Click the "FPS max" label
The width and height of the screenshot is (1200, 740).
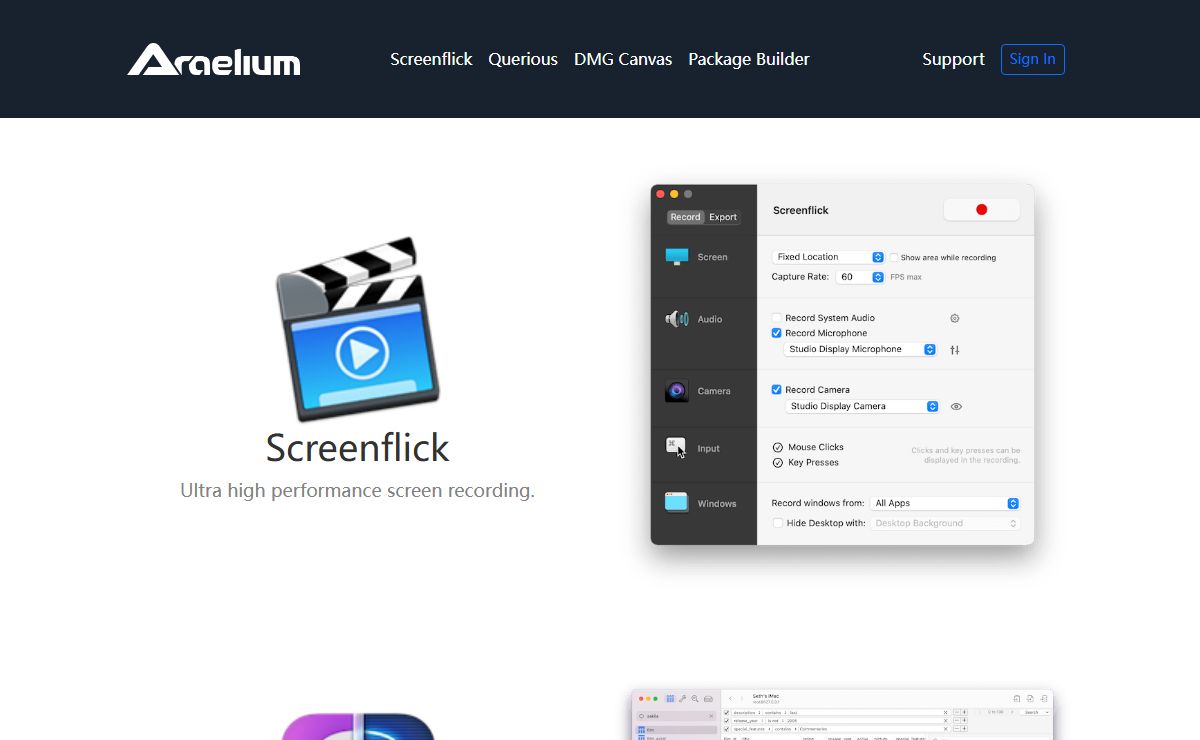[906, 277]
